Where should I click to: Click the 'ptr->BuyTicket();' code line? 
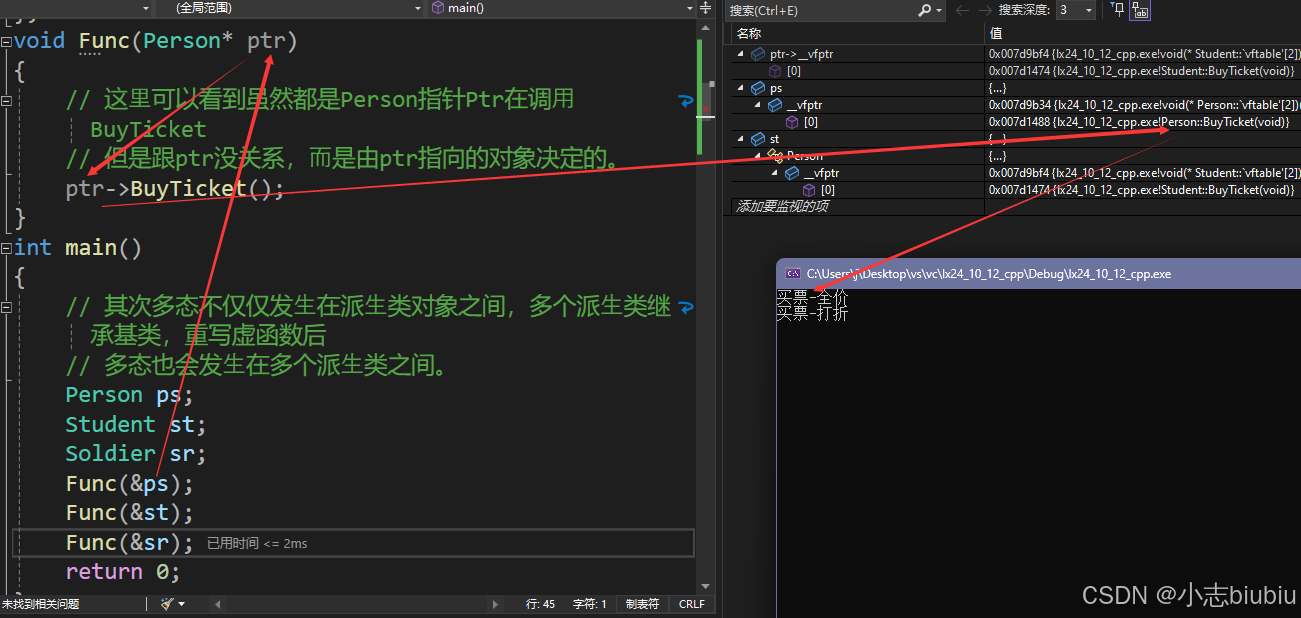point(175,189)
